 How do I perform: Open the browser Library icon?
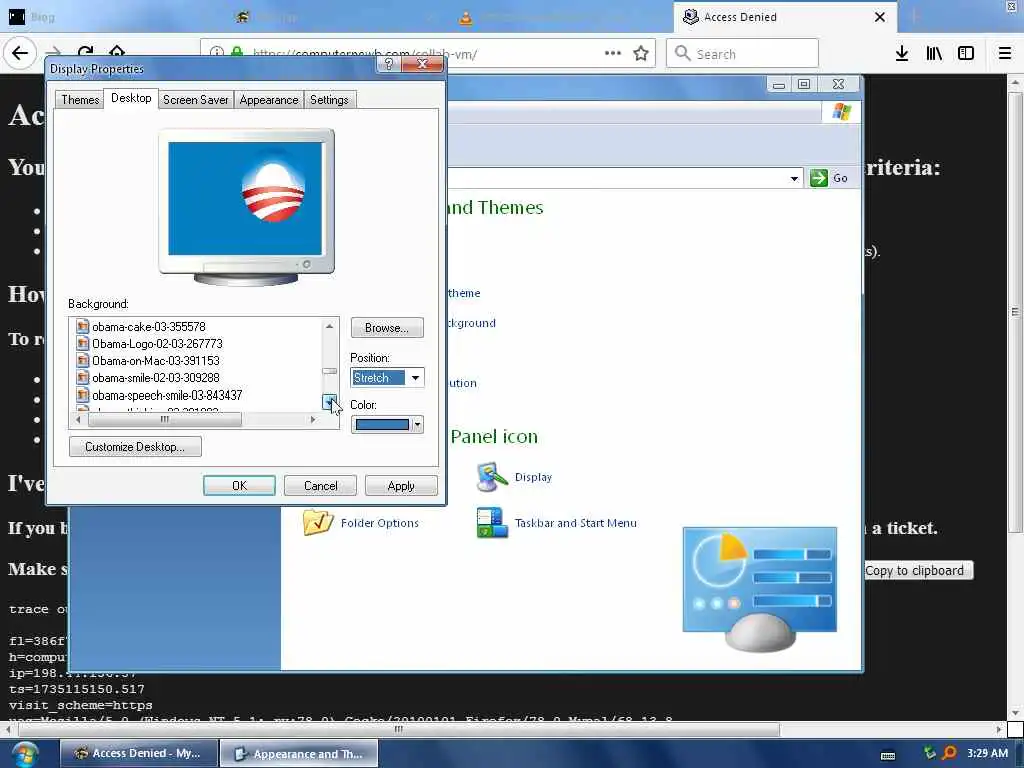(x=934, y=54)
